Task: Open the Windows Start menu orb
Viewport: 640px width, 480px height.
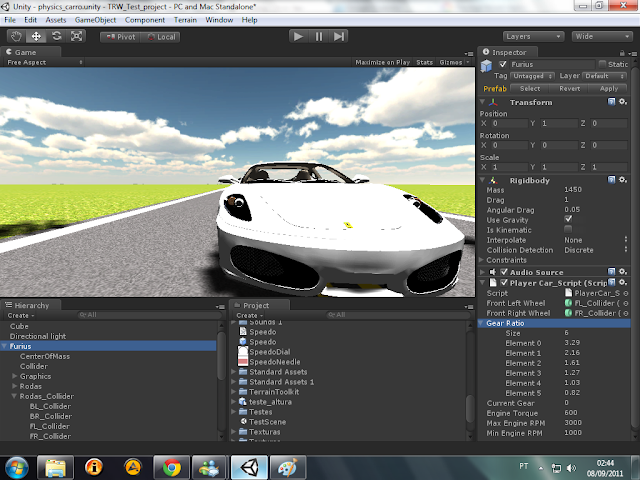Action: 17,468
